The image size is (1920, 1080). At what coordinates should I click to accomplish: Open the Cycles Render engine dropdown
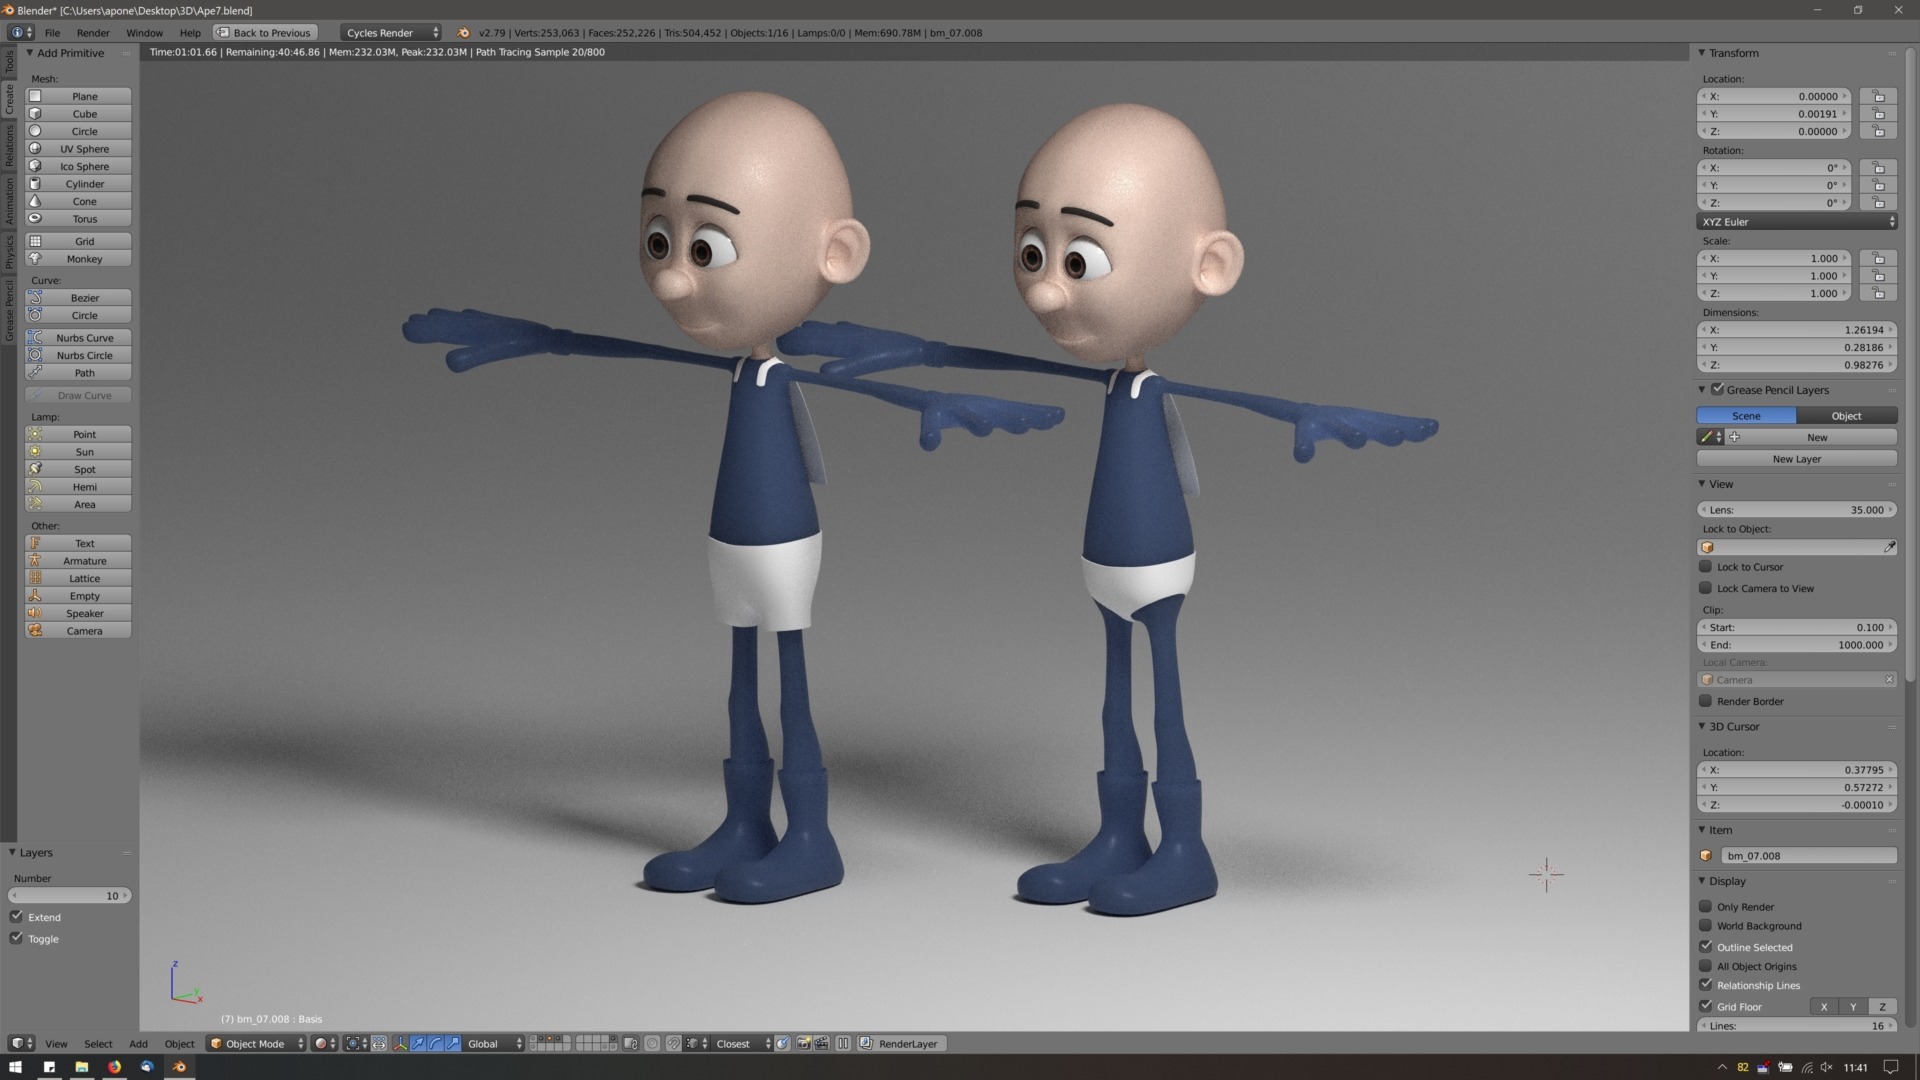[390, 32]
